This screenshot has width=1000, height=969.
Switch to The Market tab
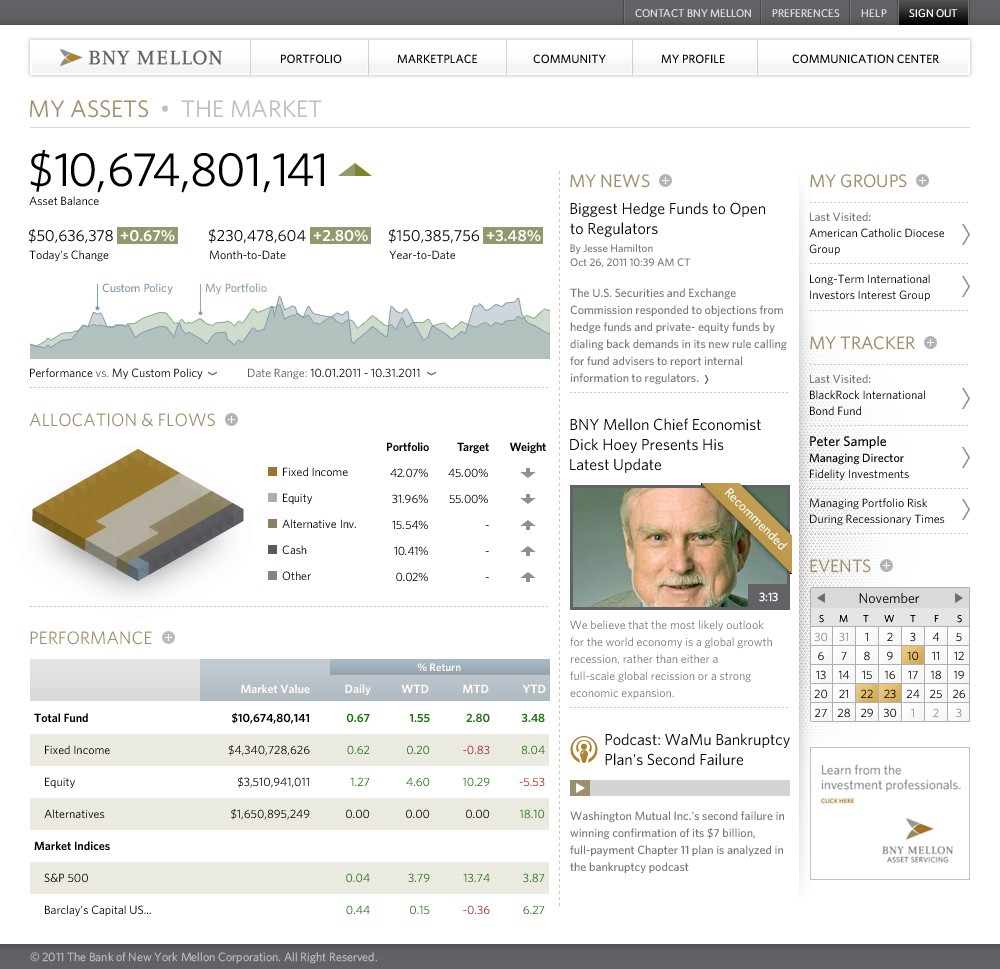251,109
